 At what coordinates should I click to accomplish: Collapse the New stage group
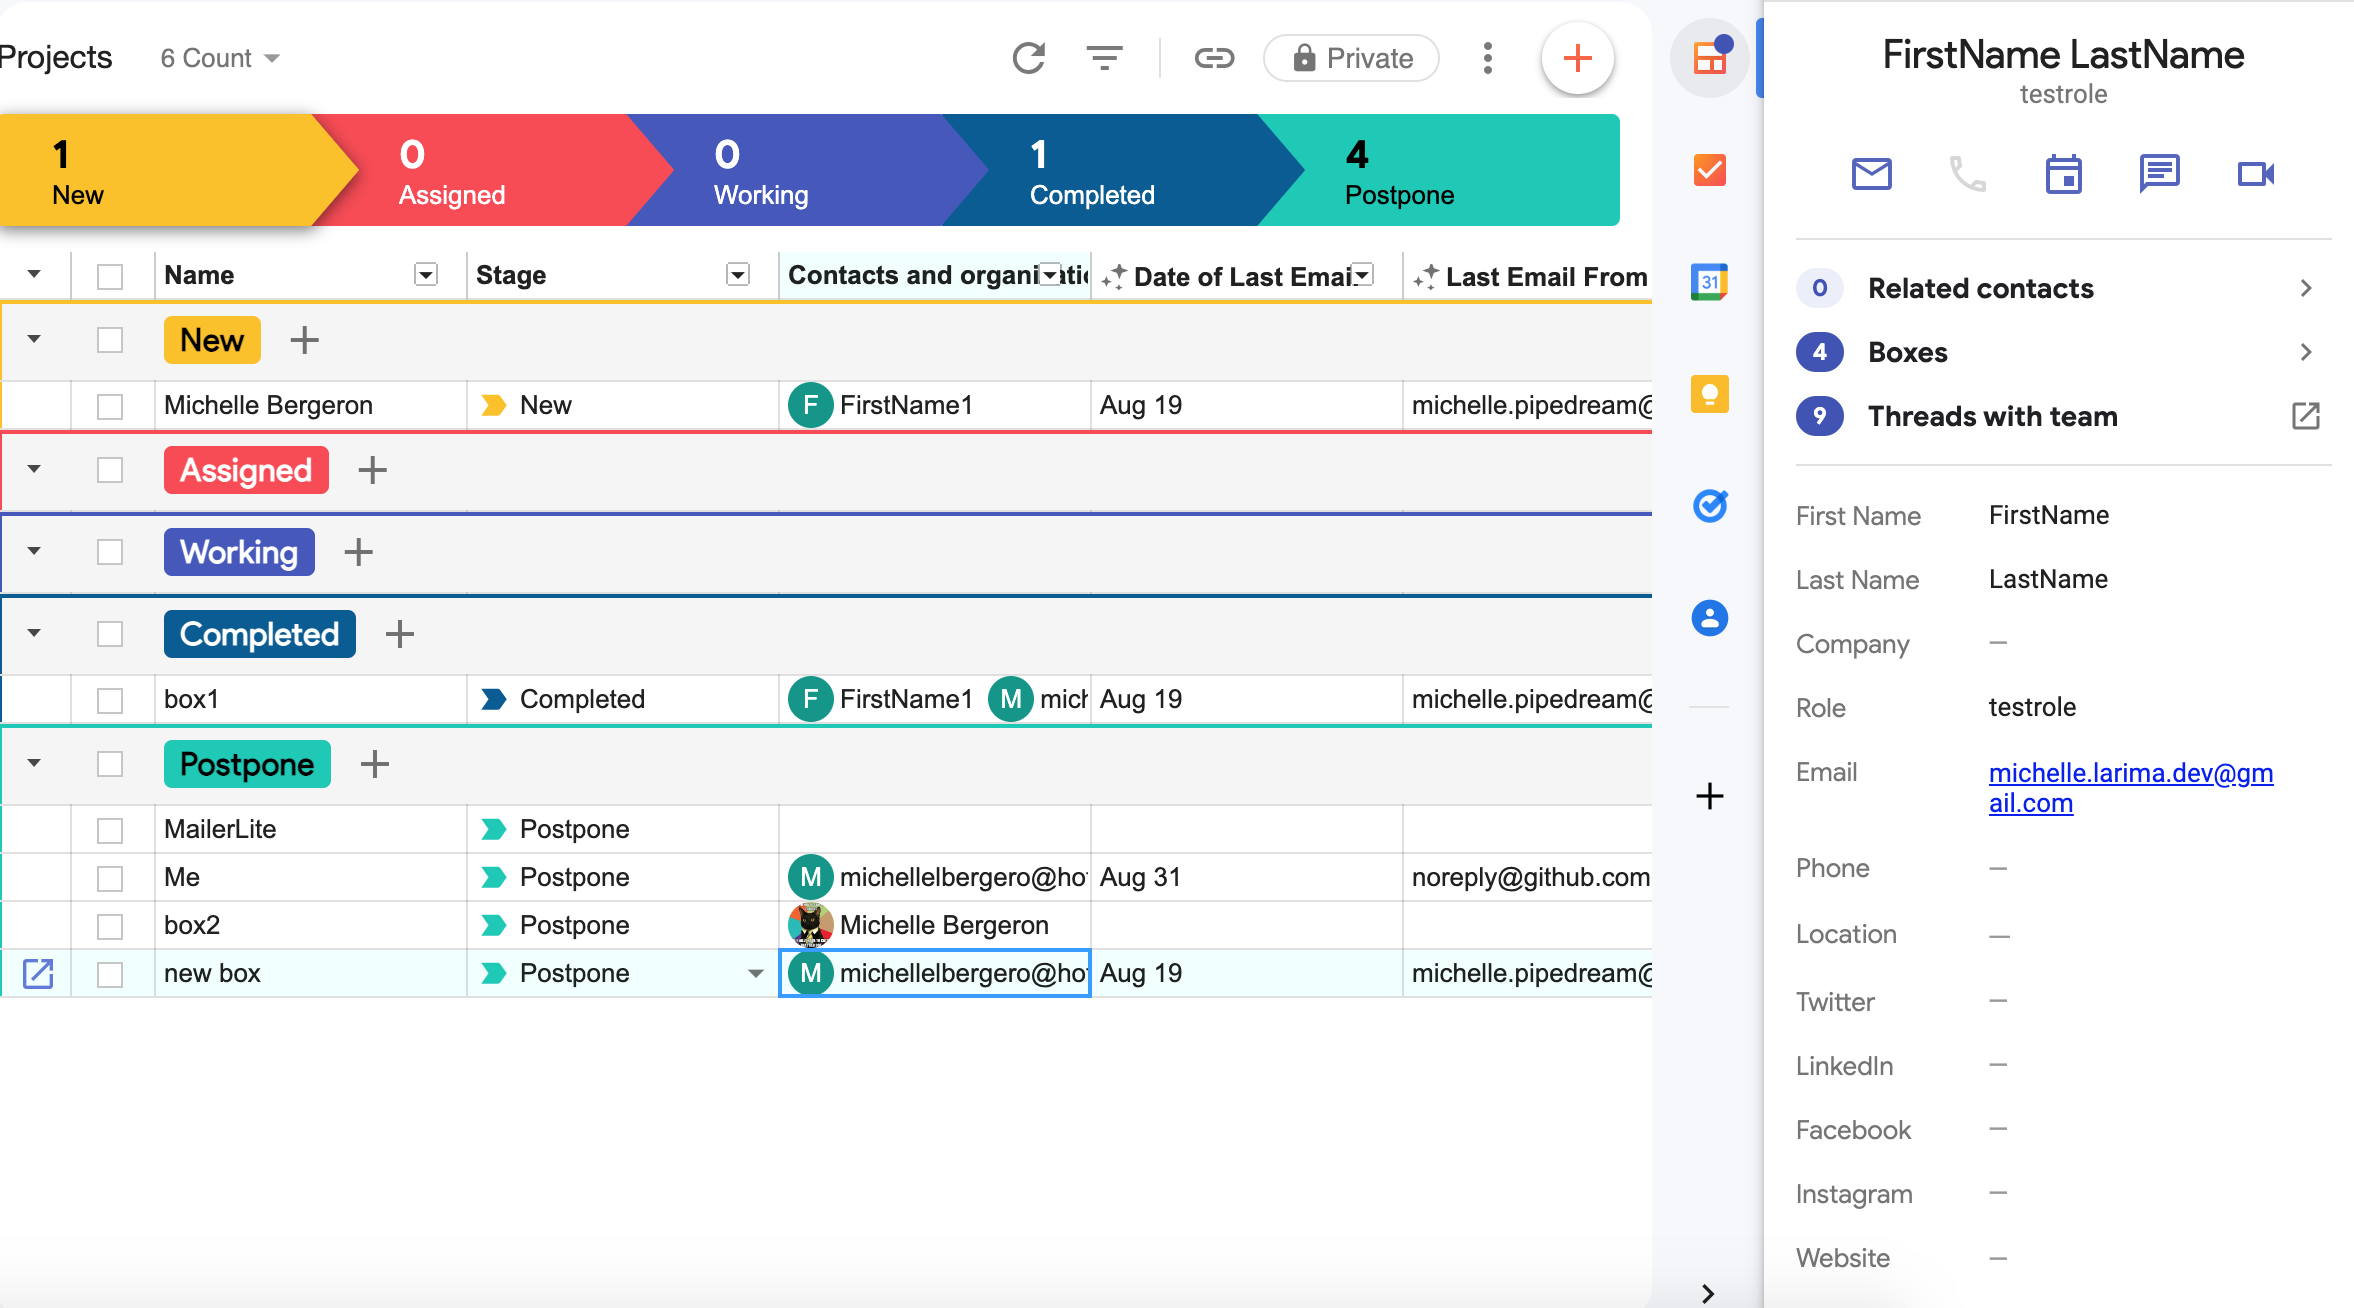(34, 340)
